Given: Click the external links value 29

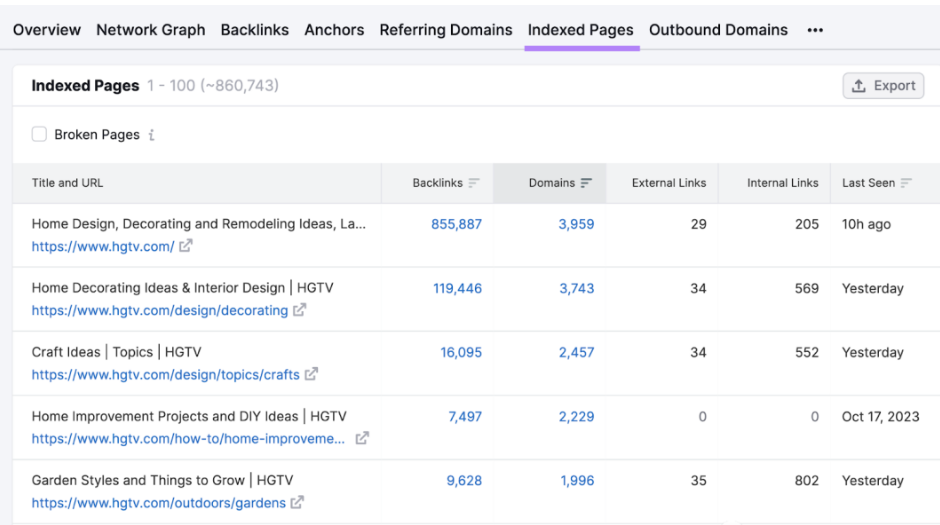Looking at the screenshot, I should (698, 224).
